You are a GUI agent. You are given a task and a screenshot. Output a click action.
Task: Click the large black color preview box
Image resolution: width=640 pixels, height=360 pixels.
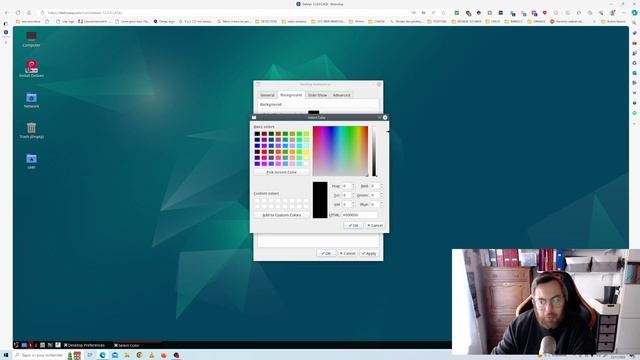(x=320, y=200)
